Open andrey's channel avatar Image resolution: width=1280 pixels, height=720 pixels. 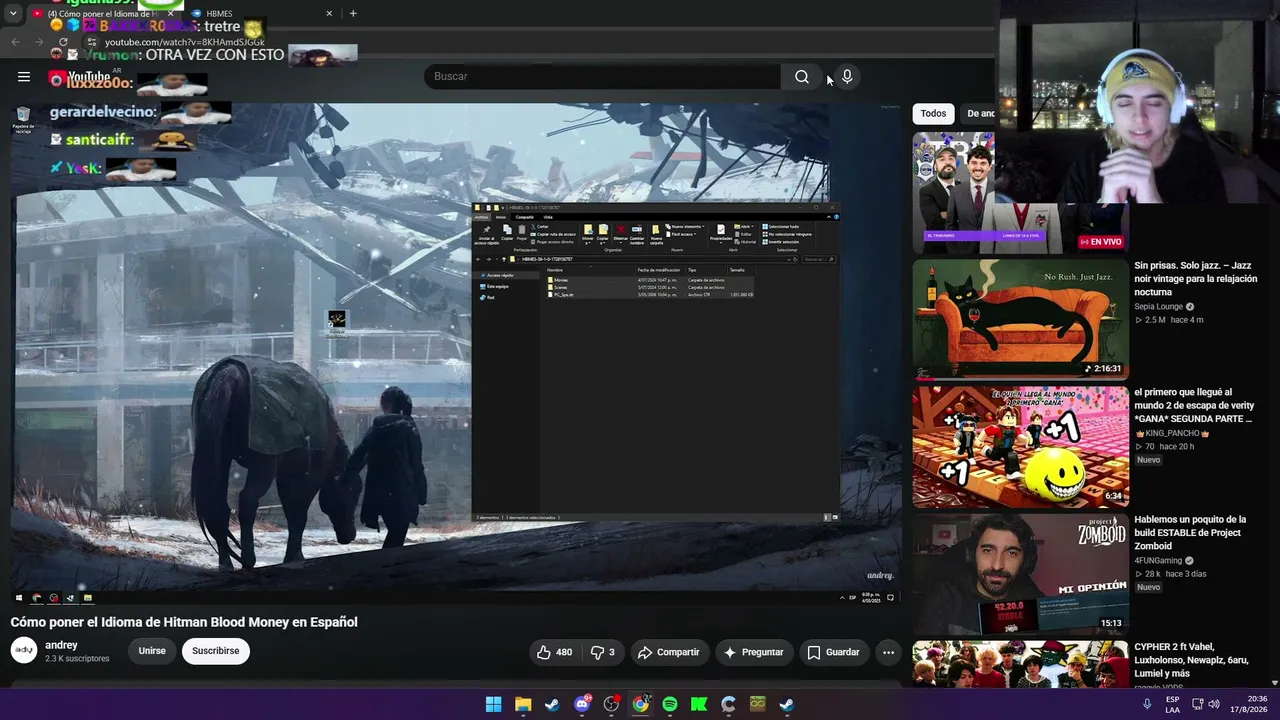[24, 651]
